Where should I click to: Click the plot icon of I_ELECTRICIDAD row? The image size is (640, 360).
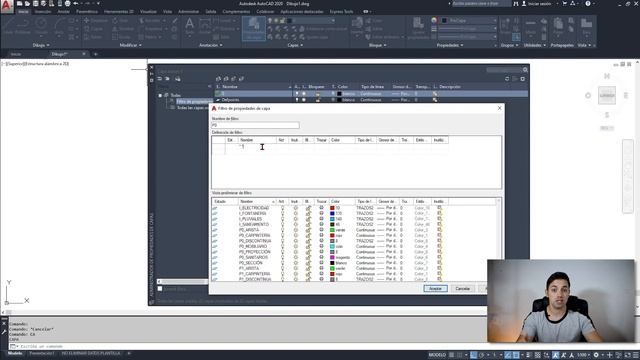[x=321, y=208]
